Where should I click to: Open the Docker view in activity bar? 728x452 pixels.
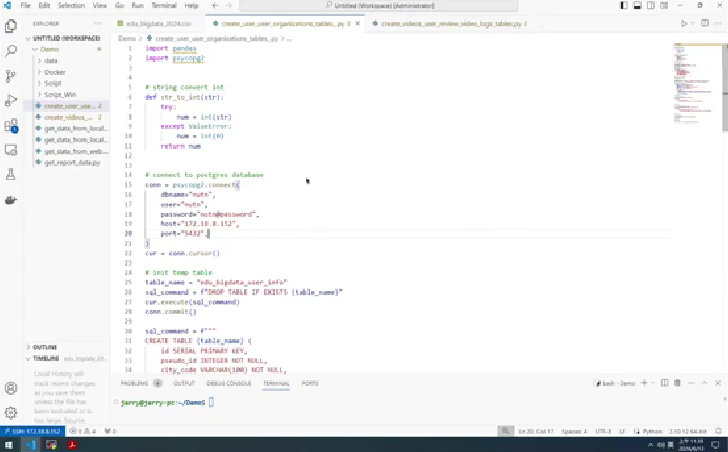11,200
